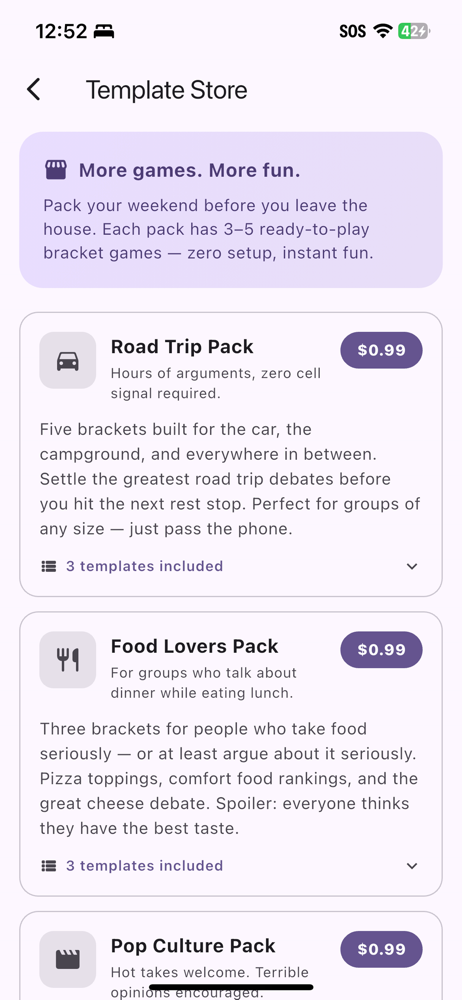The width and height of the screenshot is (462, 1000).
Task: Buy Food Lovers Pack for $0.99
Action: [382, 650]
